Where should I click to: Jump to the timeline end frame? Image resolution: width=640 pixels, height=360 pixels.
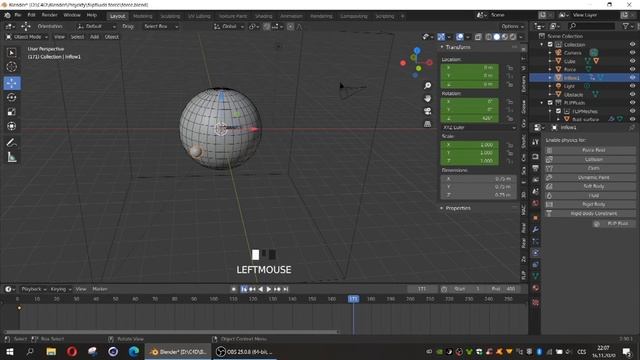click(x=286, y=289)
